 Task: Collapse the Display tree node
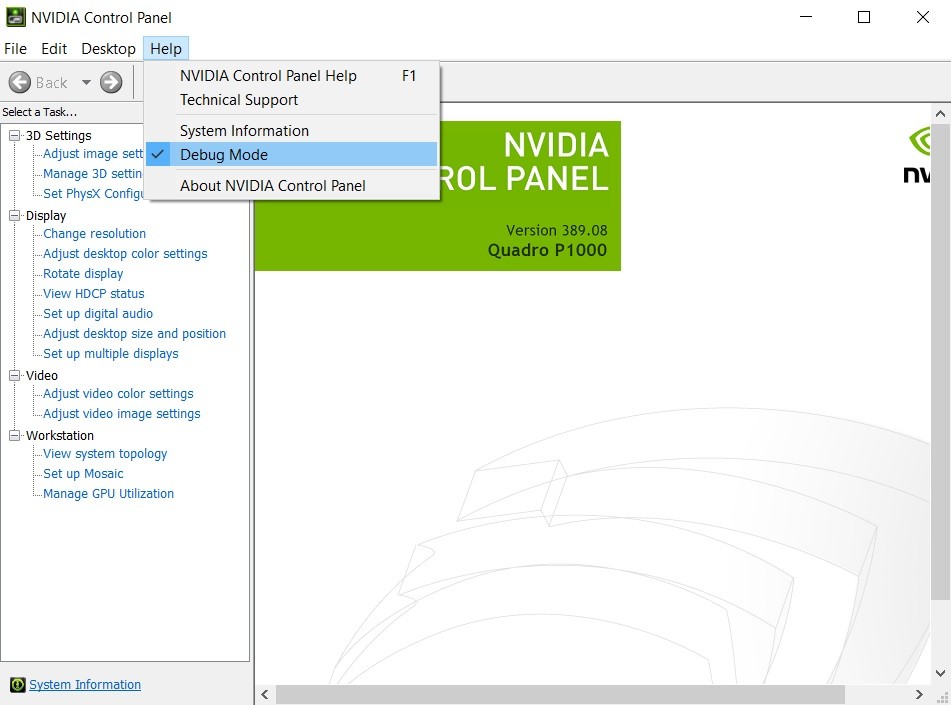coord(14,215)
